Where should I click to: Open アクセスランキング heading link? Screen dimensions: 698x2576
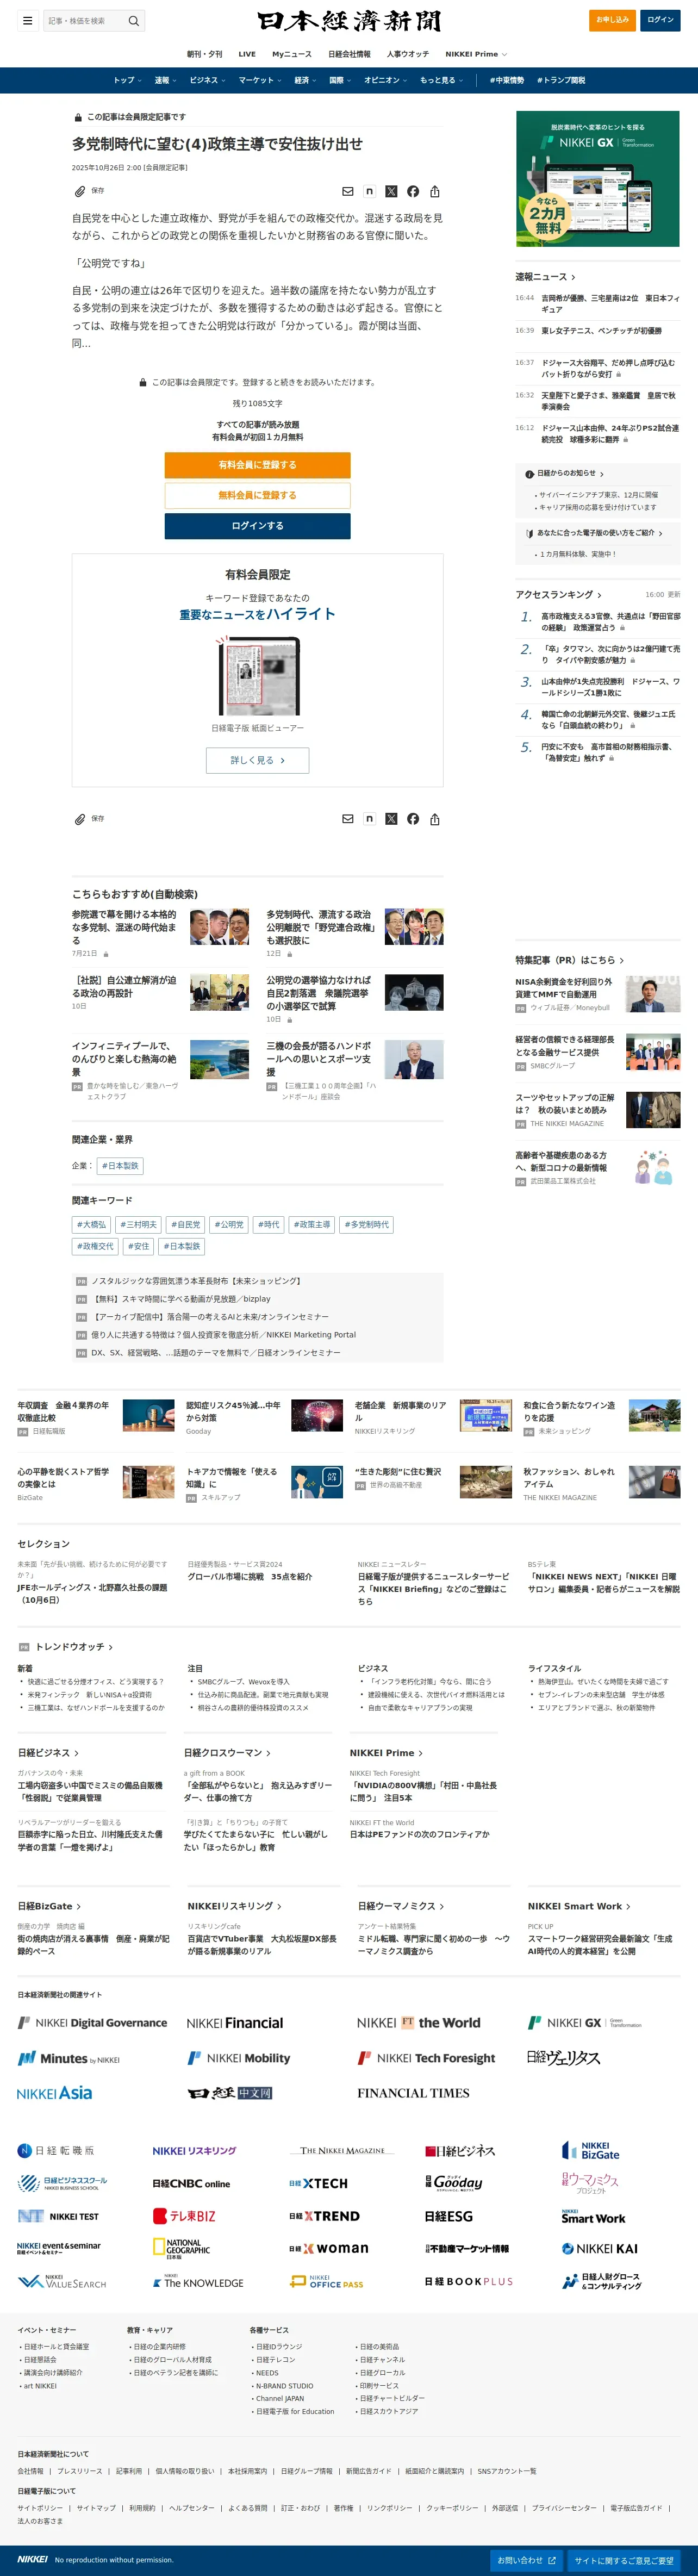click(x=558, y=595)
